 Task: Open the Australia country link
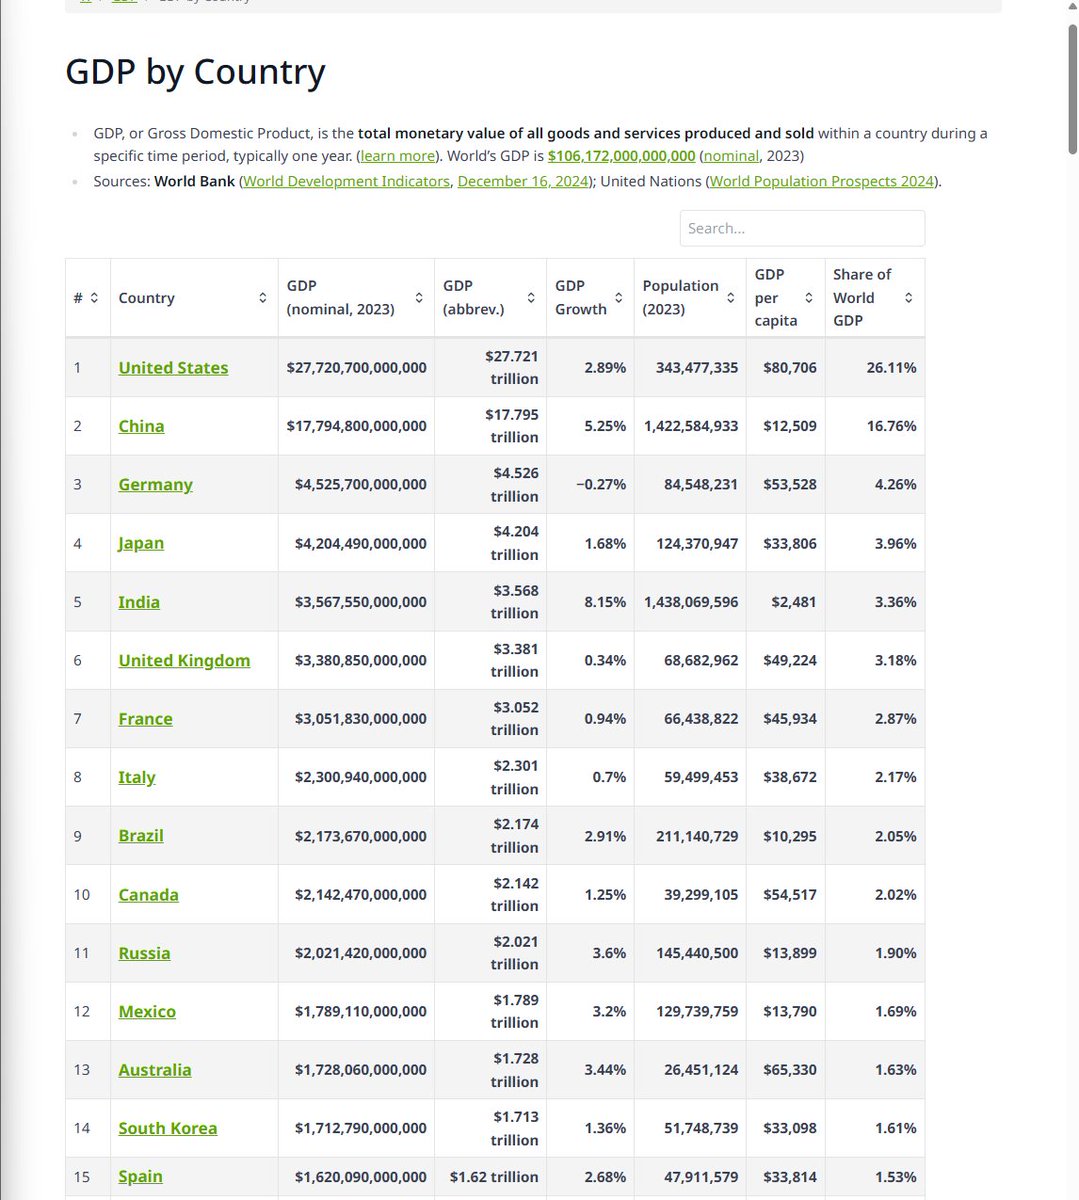click(x=154, y=1070)
